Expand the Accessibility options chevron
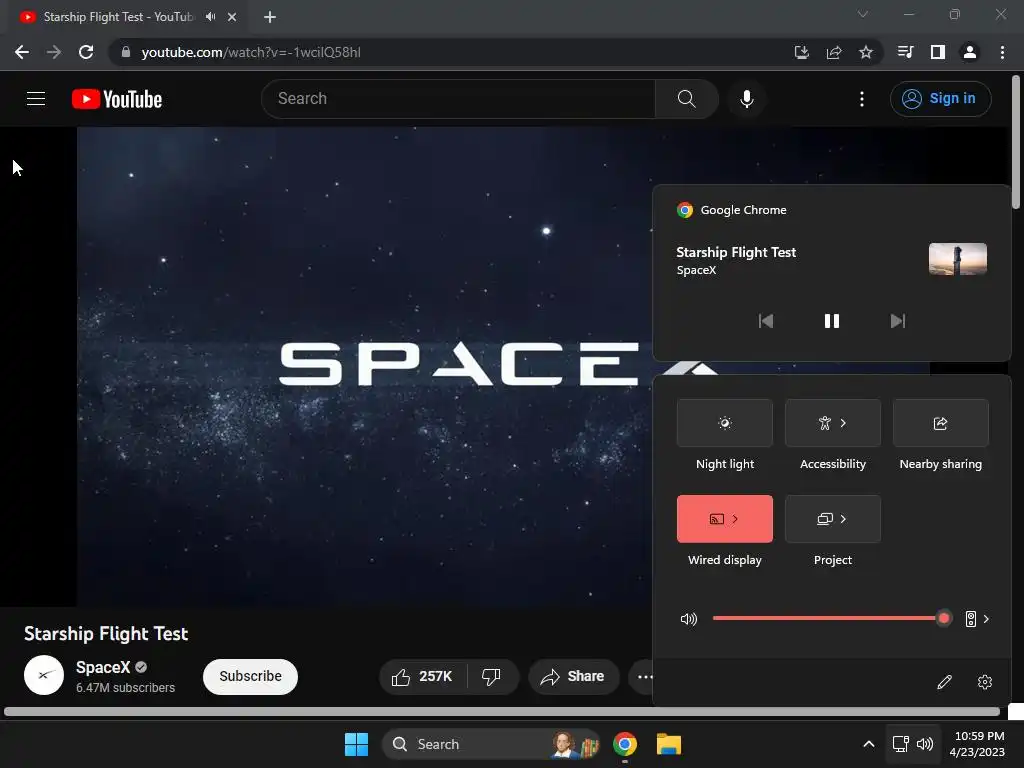 tap(844, 423)
